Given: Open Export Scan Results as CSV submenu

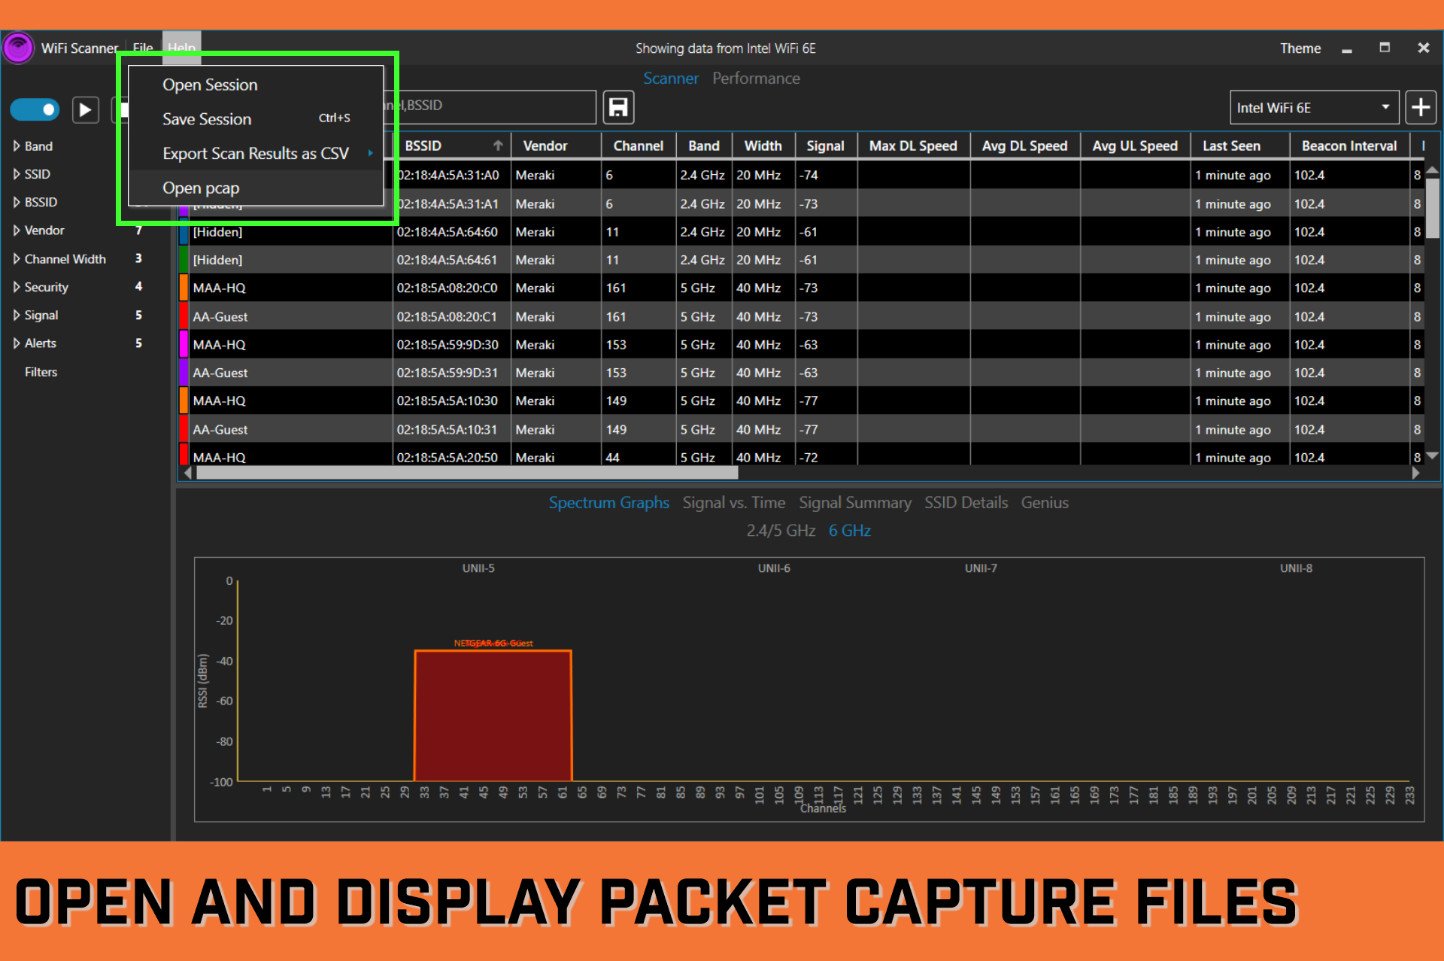Looking at the screenshot, I should (x=256, y=153).
